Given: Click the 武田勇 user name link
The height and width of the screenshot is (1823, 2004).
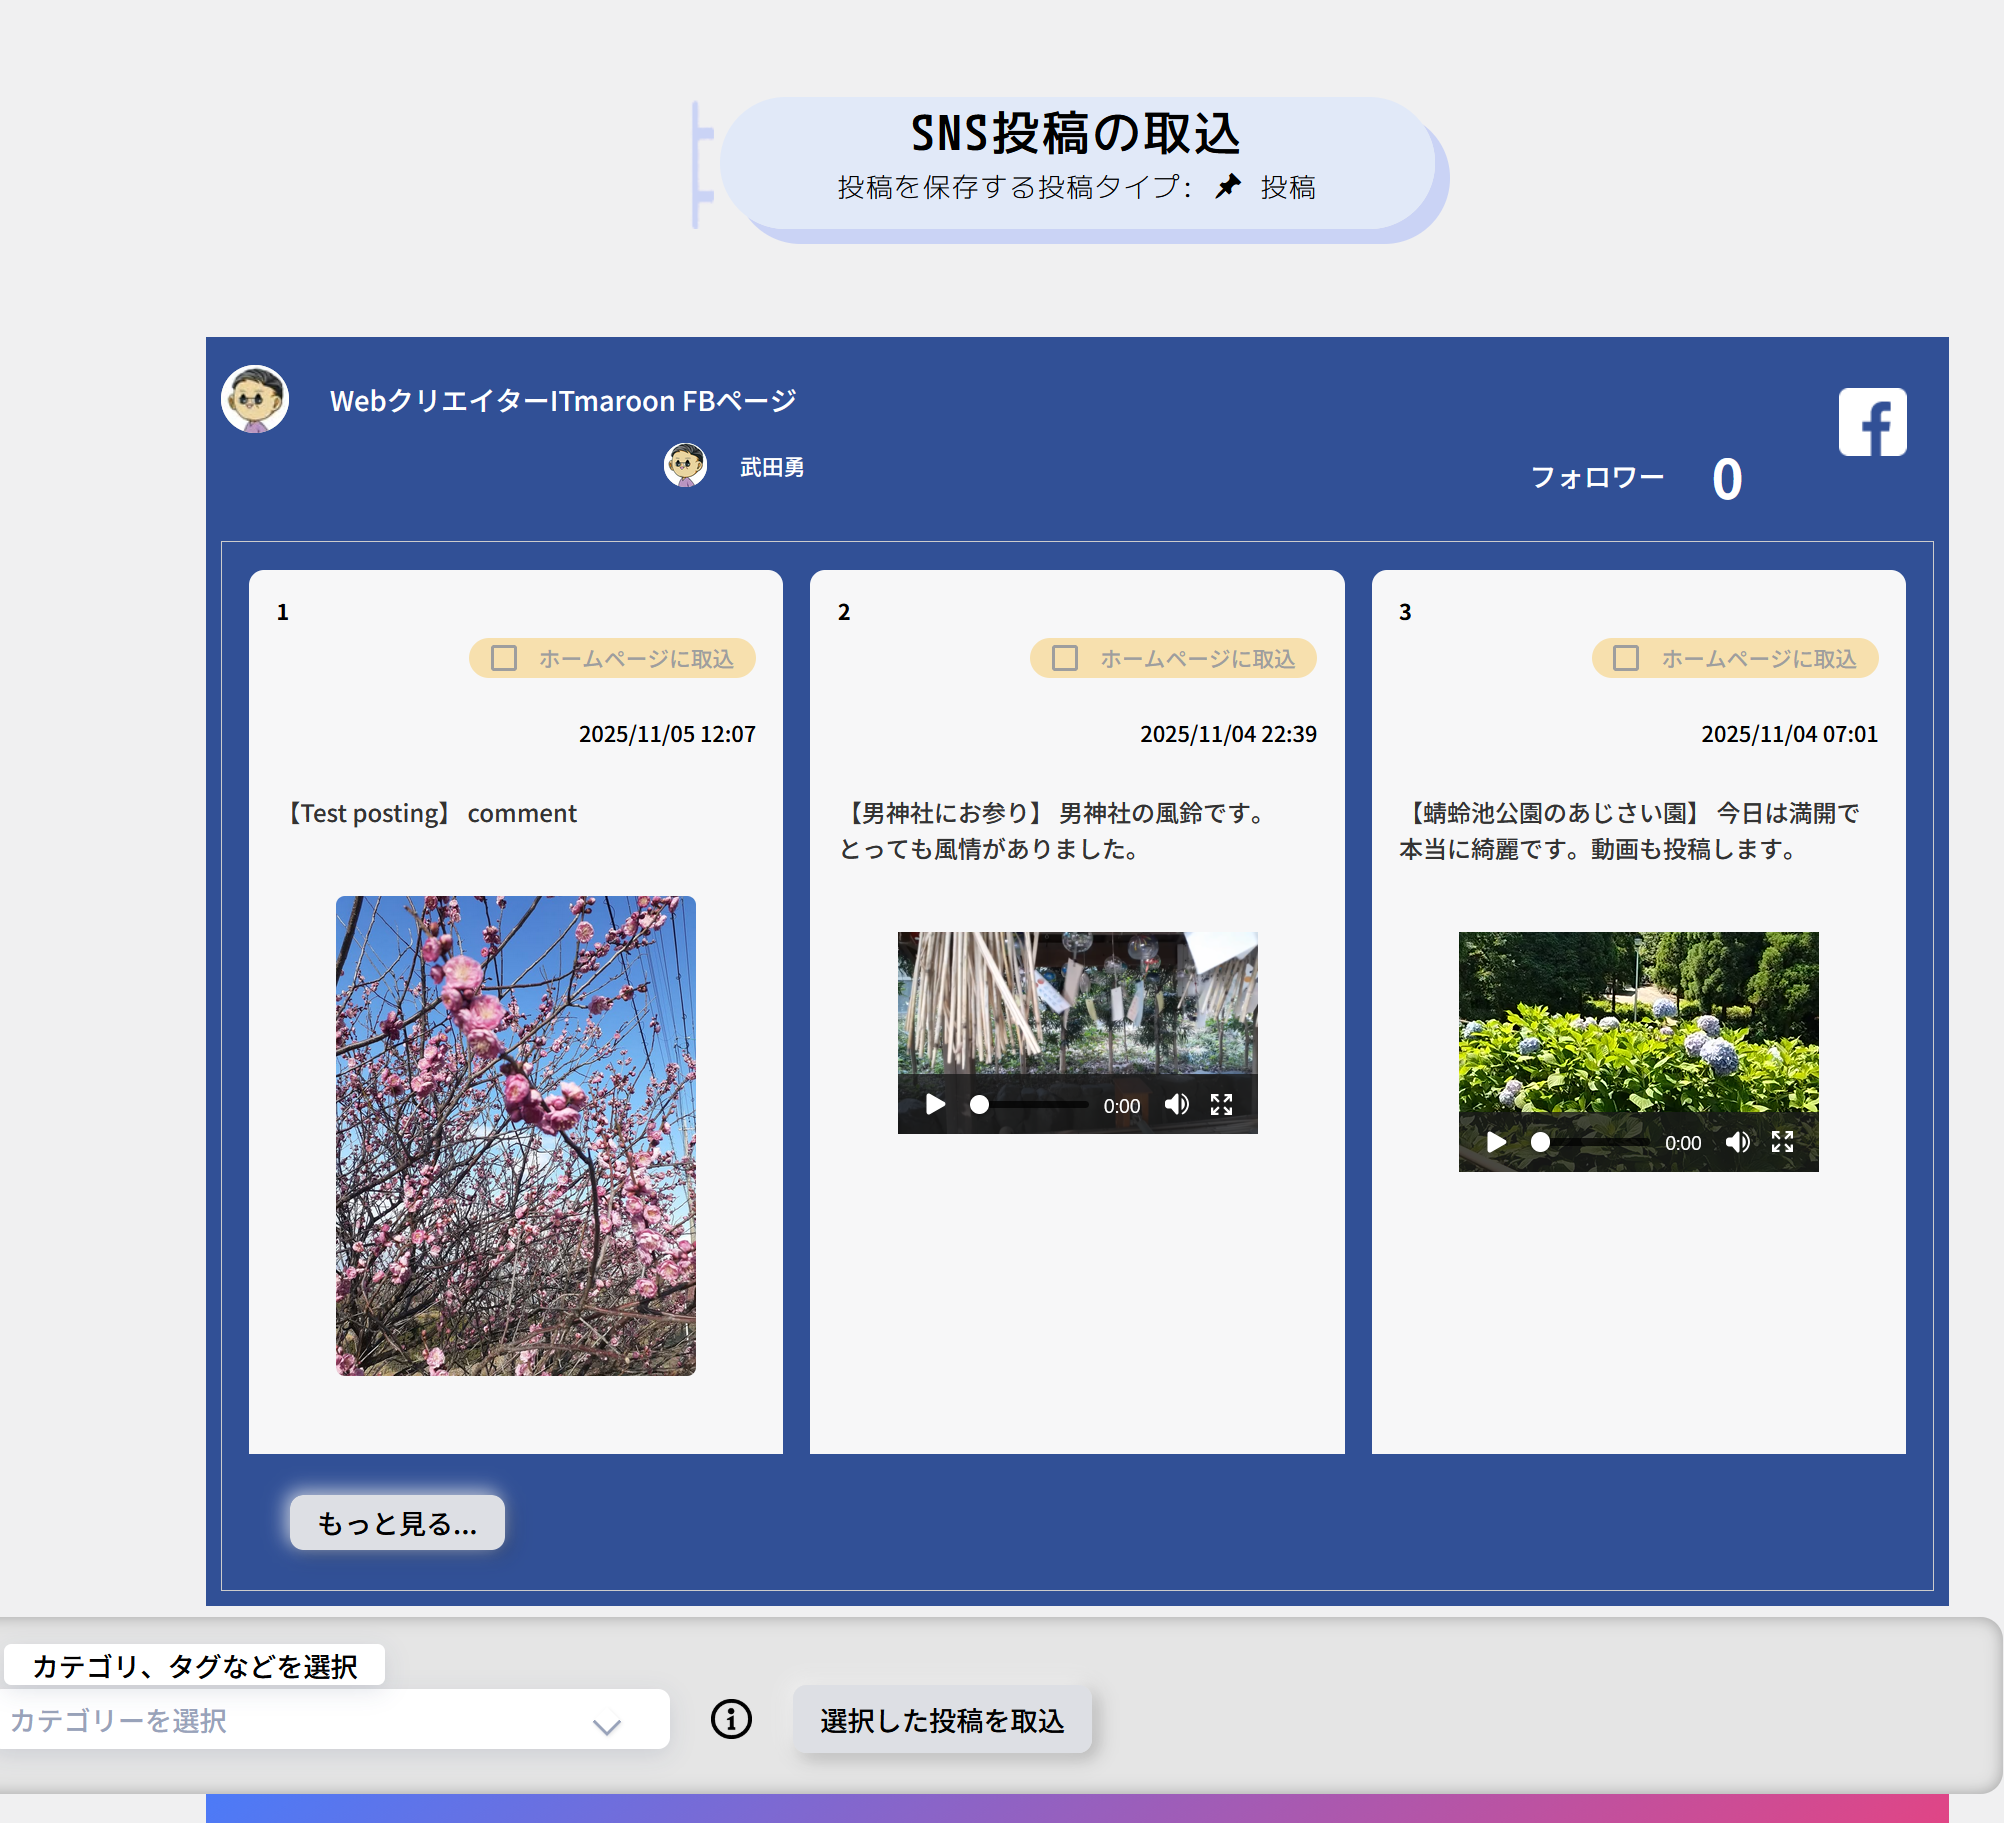Looking at the screenshot, I should click(772, 467).
